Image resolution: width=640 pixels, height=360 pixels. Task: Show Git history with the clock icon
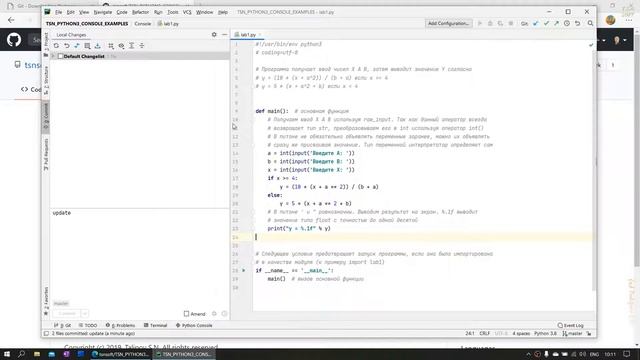567,24
